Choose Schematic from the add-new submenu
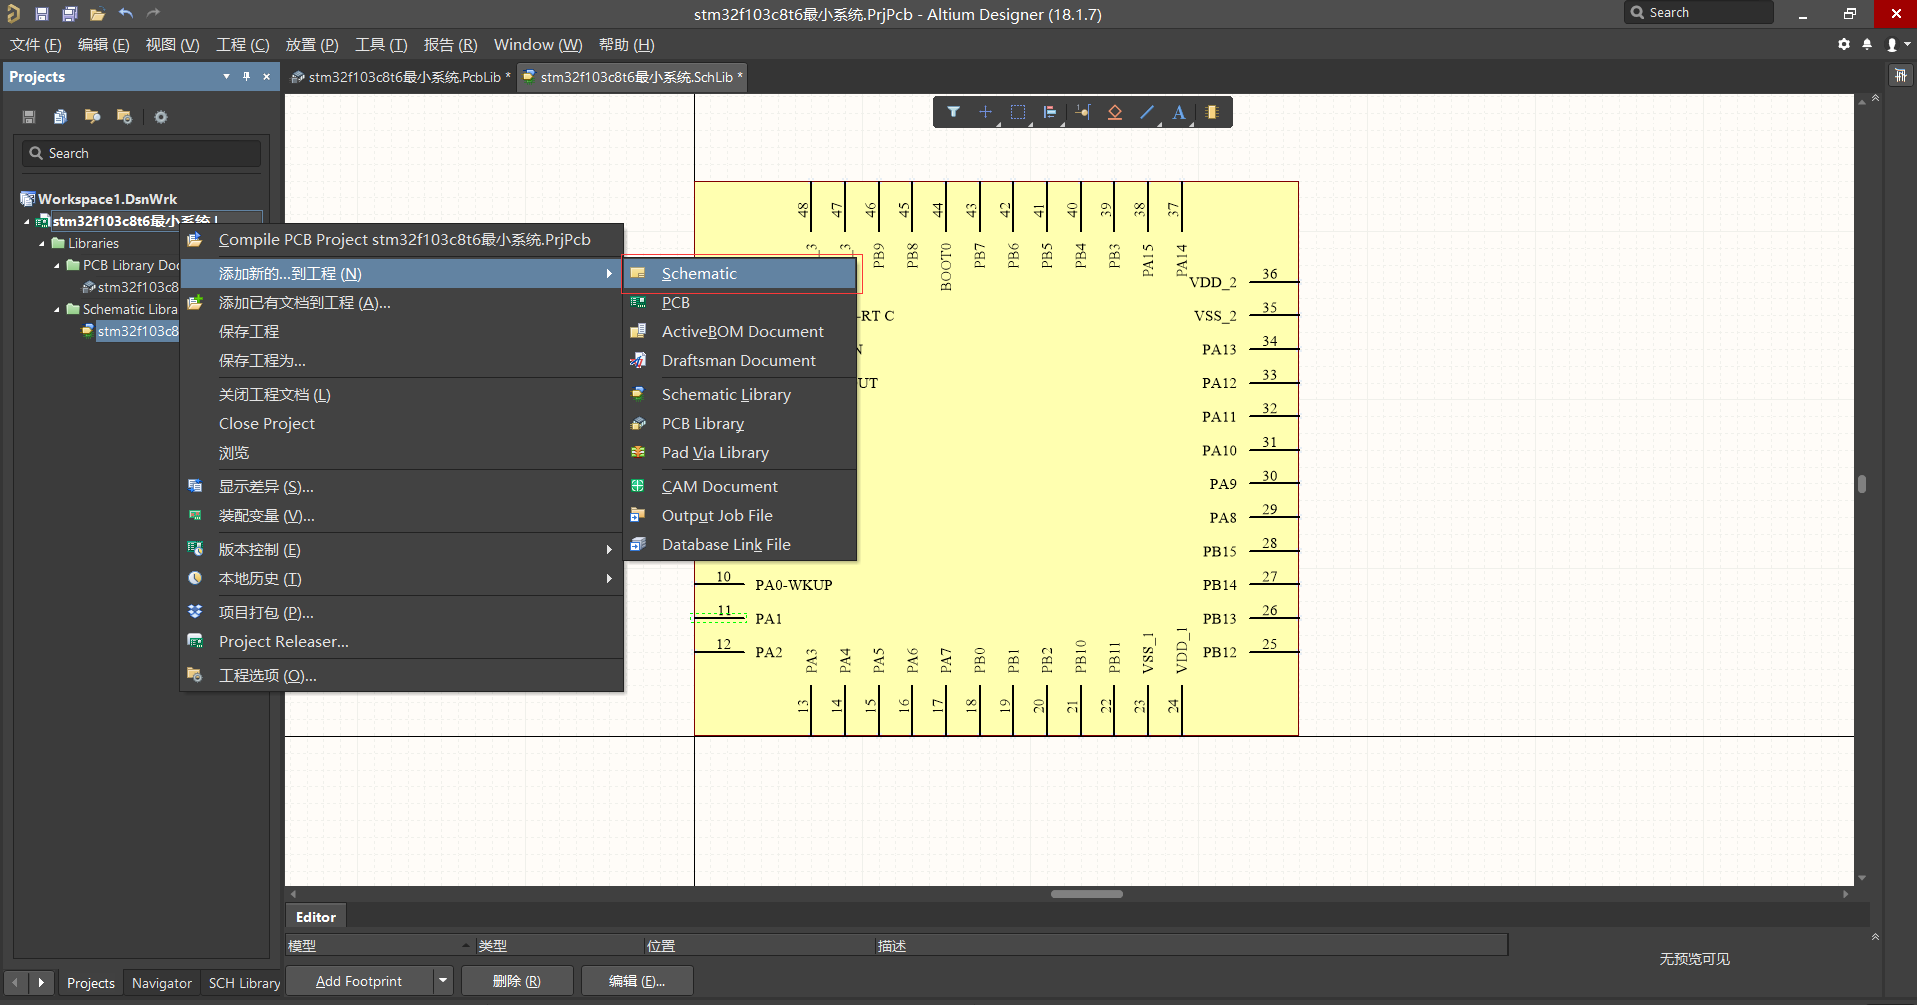 tap(740, 273)
